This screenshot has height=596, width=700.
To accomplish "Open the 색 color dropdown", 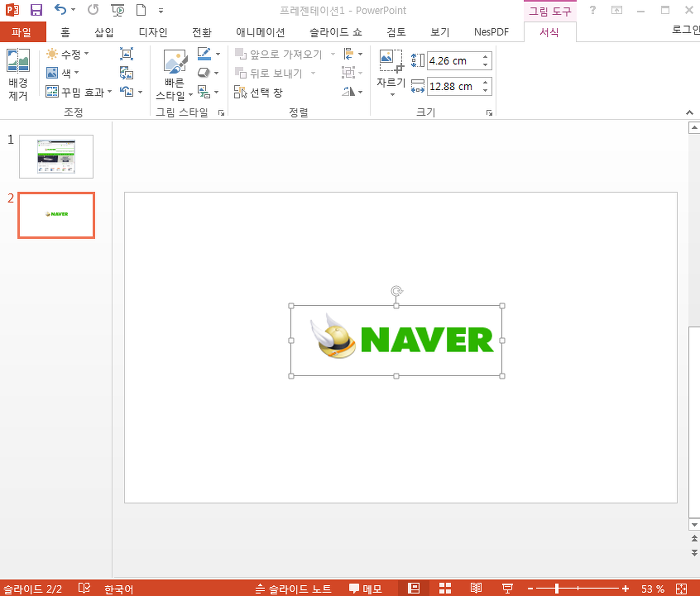I will coord(62,72).
